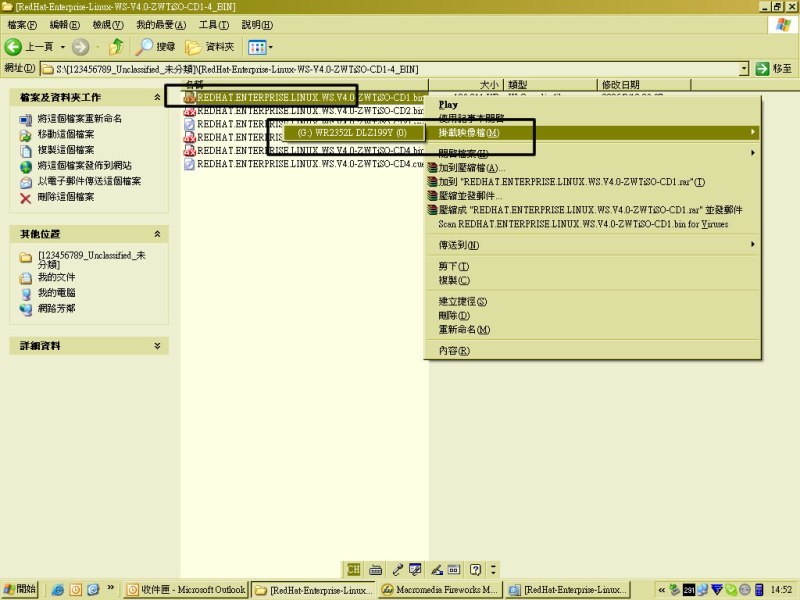Expand quick launch overflow chevron
The height and width of the screenshot is (600, 800).
tap(111, 588)
